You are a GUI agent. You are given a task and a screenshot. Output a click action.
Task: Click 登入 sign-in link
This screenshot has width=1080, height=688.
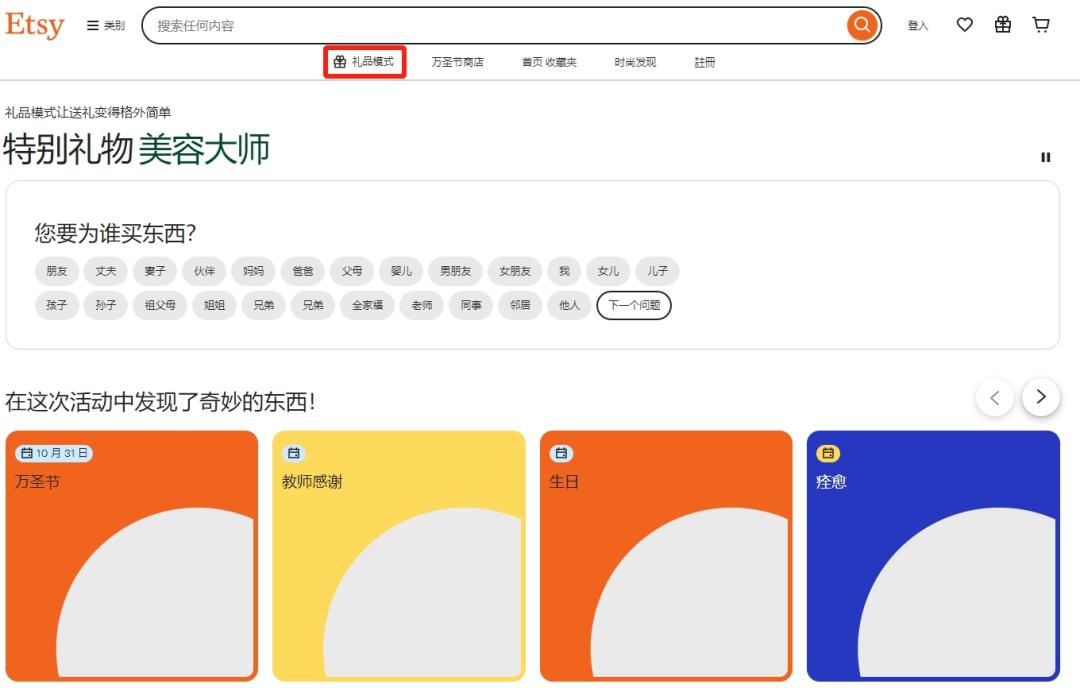coord(917,26)
